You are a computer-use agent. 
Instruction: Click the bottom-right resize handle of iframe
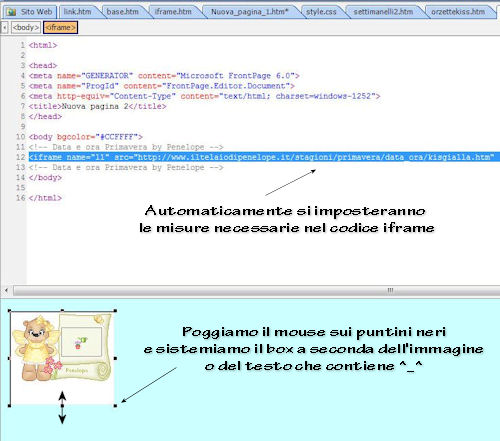[x=115, y=406]
